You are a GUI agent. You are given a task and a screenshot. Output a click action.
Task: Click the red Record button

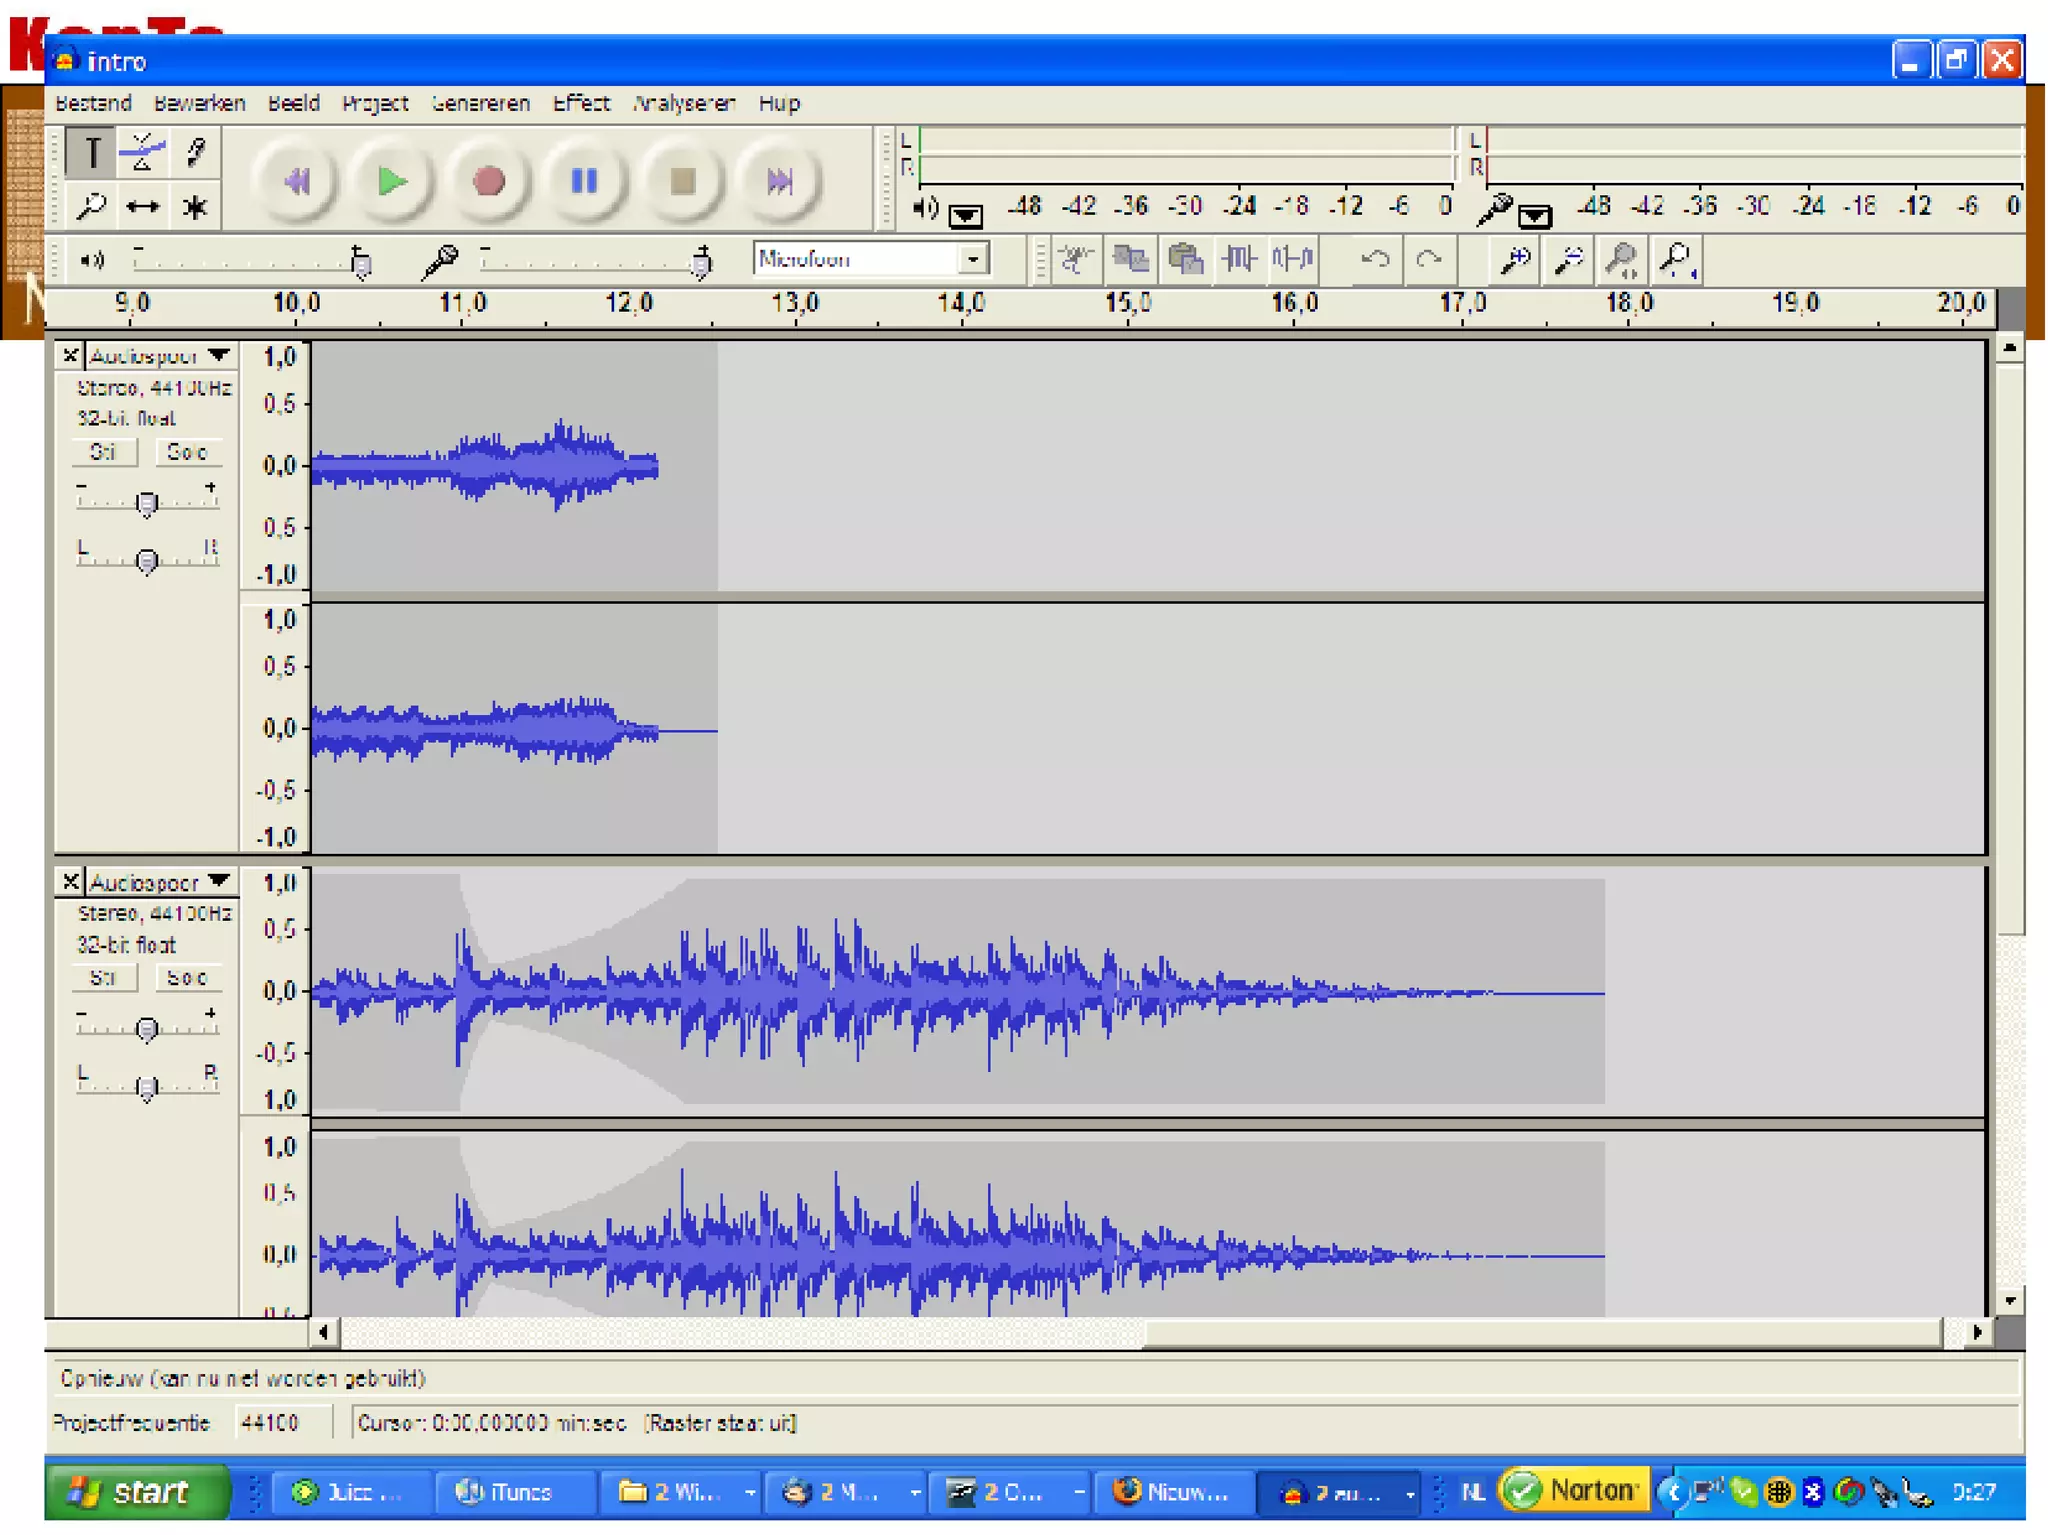tap(488, 181)
